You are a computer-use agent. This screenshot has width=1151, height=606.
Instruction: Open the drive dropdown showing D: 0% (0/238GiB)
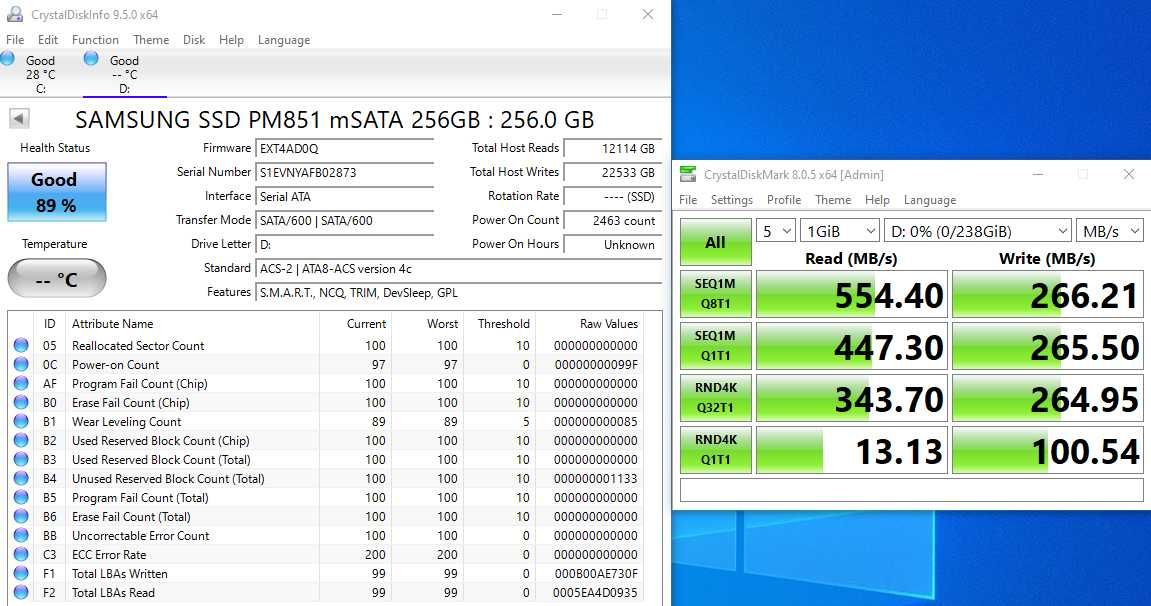click(x=978, y=231)
